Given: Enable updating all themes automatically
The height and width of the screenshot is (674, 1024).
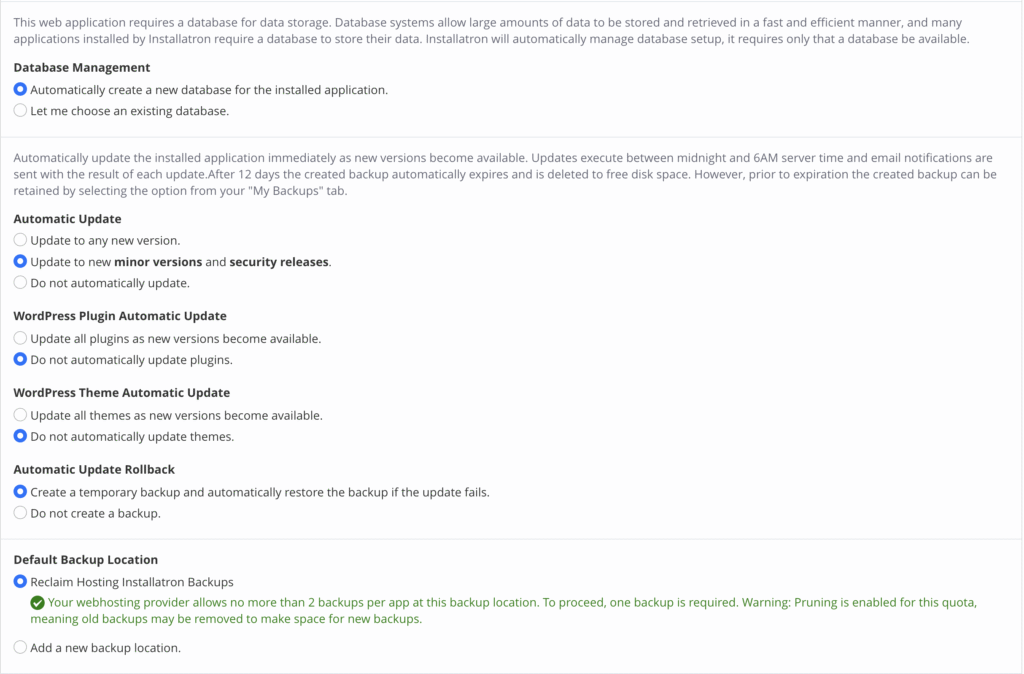Looking at the screenshot, I should pos(21,415).
